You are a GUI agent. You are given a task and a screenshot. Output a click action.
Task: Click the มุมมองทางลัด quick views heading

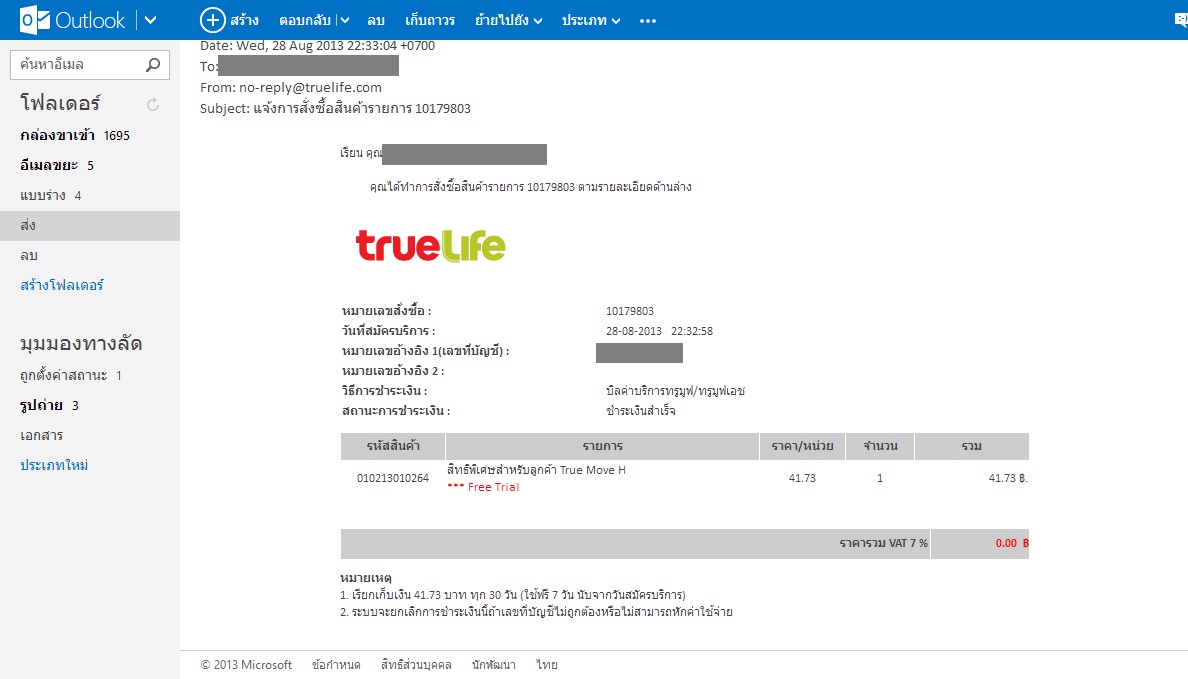[81, 343]
